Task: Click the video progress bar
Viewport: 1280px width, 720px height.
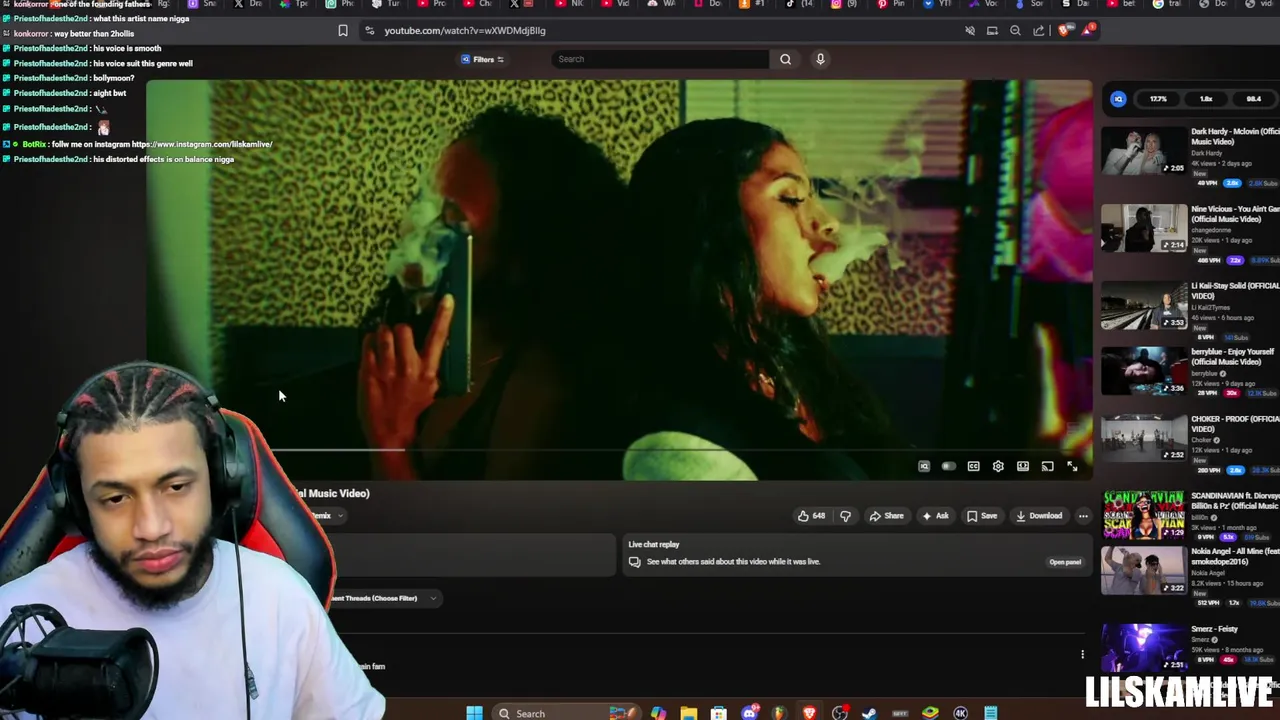Action: pos(619,450)
